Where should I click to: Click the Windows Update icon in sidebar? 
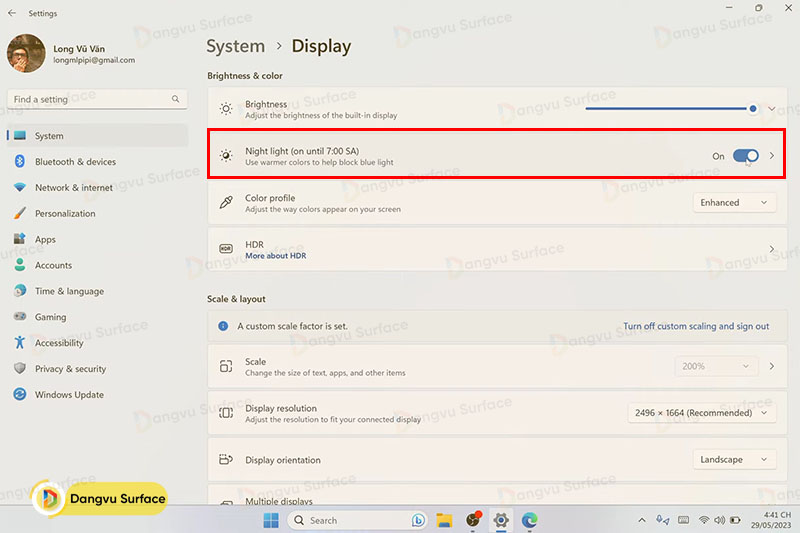19,395
